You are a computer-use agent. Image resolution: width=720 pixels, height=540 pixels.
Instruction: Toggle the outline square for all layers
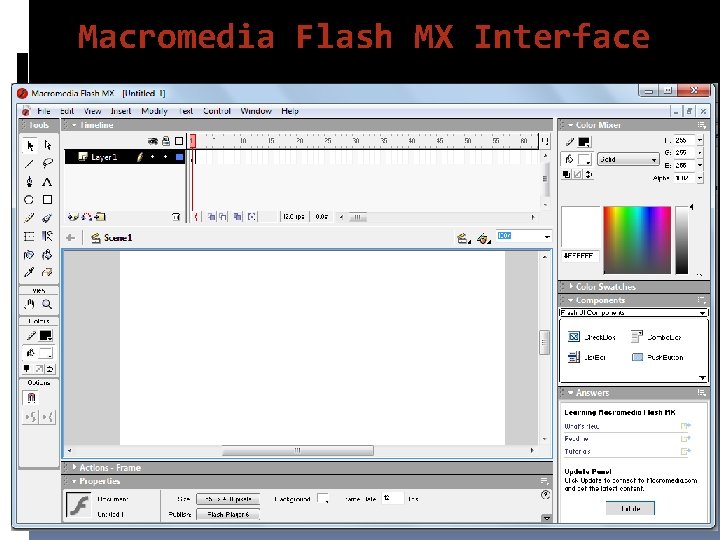tap(179, 141)
